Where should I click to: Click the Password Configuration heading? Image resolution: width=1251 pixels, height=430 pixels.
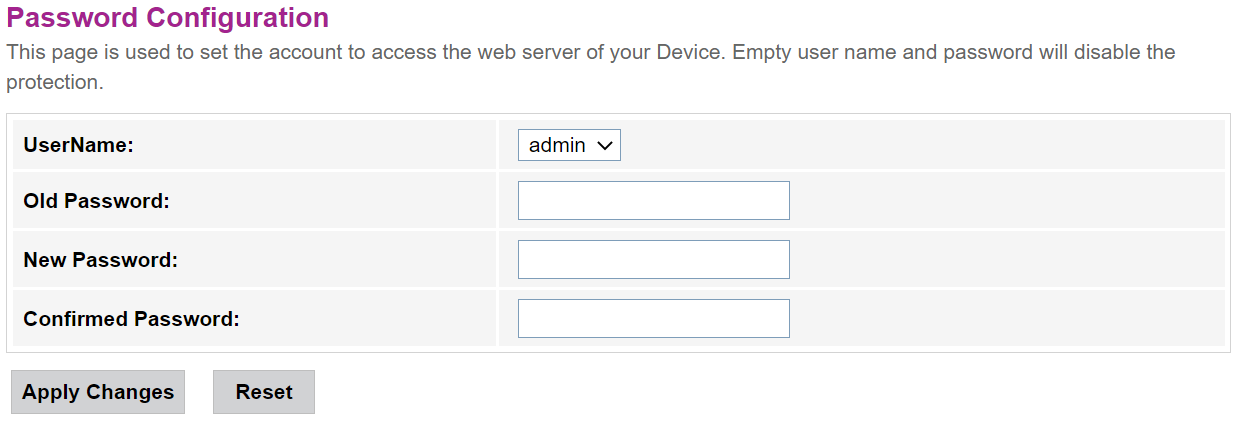[x=167, y=17]
